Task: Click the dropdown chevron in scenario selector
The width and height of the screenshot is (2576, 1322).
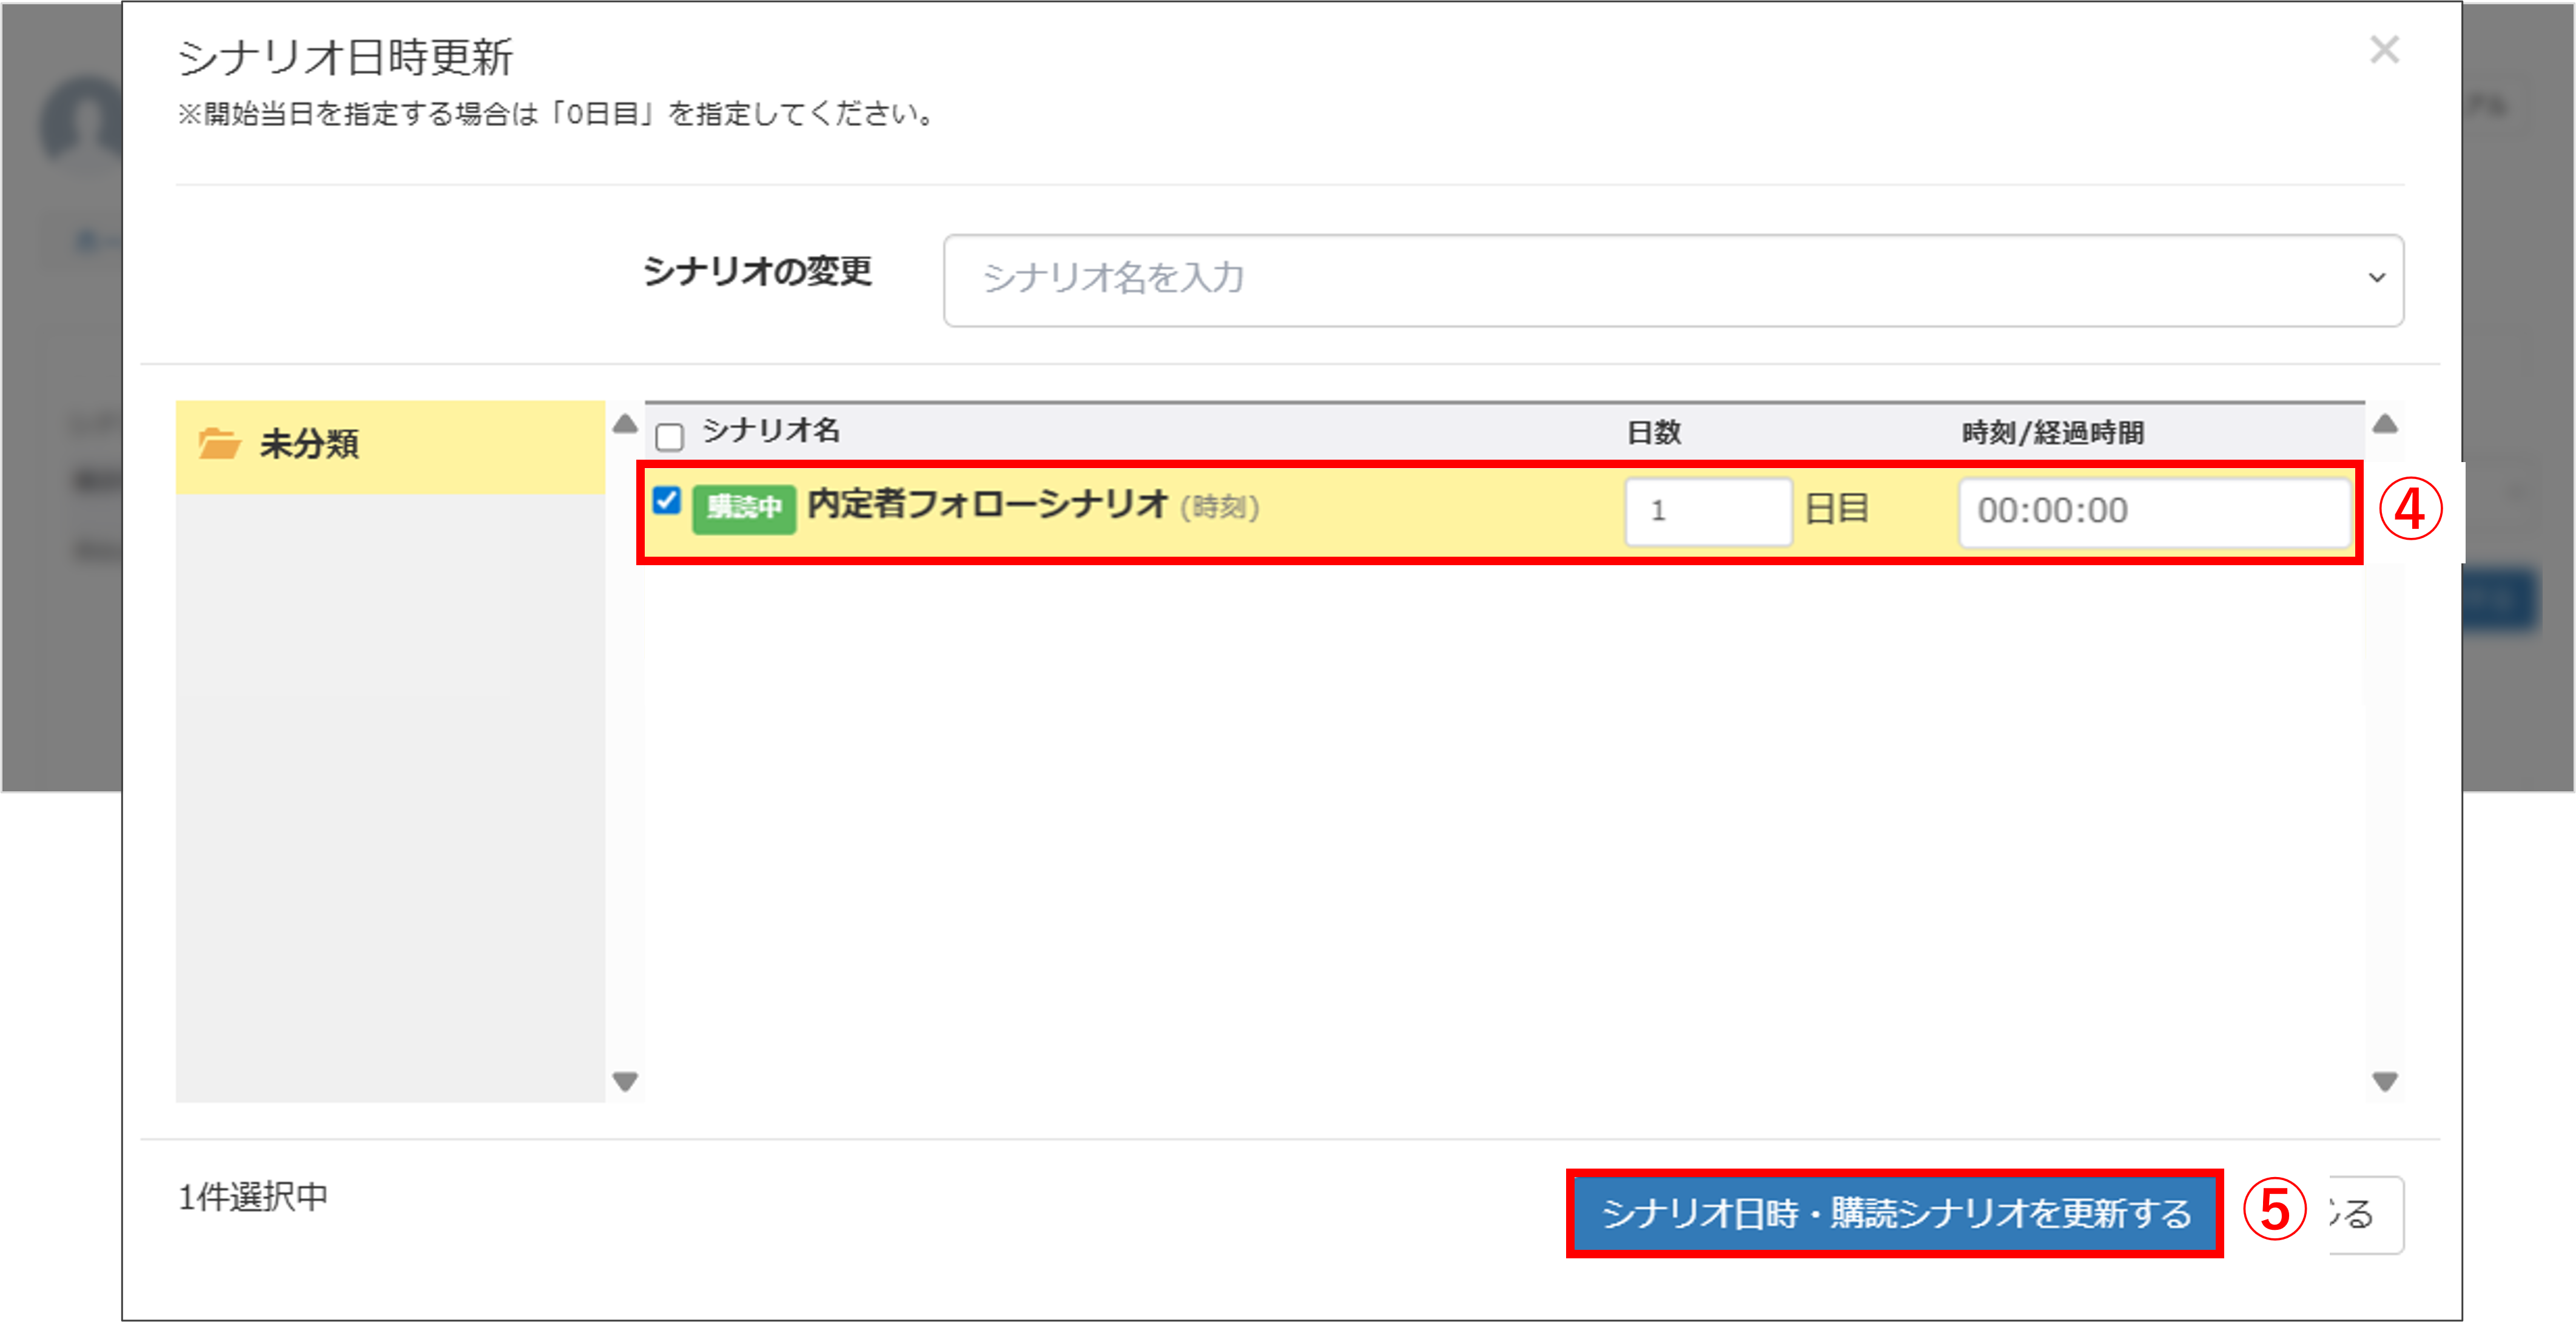Action: [2376, 278]
